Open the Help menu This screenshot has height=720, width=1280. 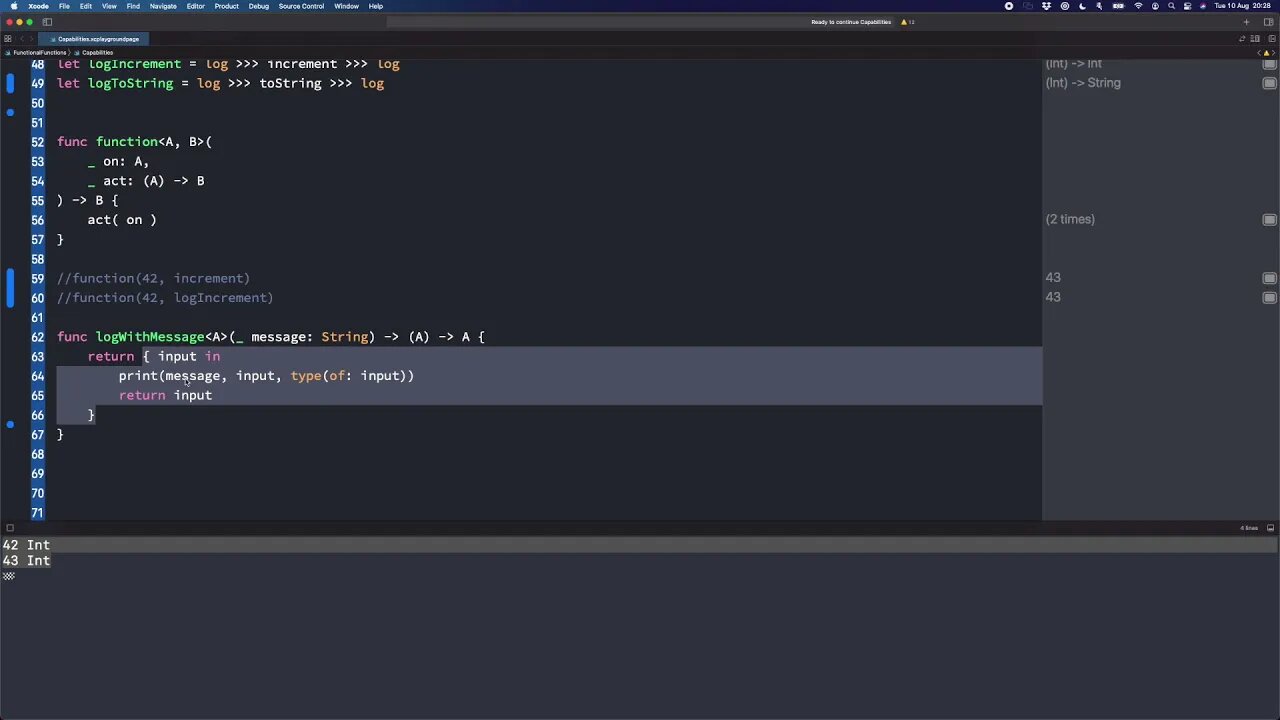click(x=376, y=6)
